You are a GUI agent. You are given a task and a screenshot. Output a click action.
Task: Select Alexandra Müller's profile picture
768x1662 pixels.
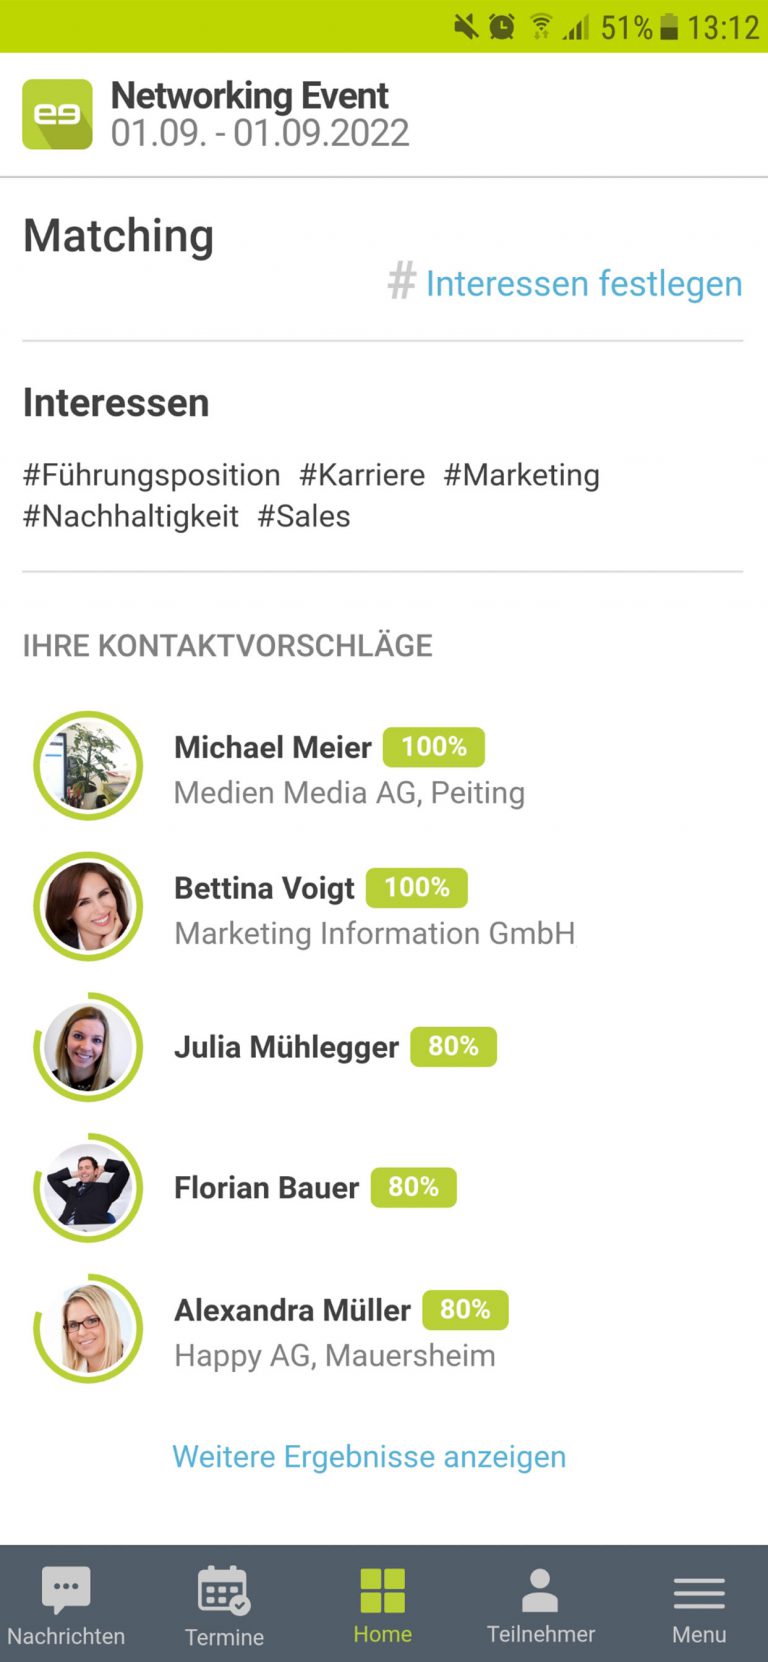(x=88, y=1329)
